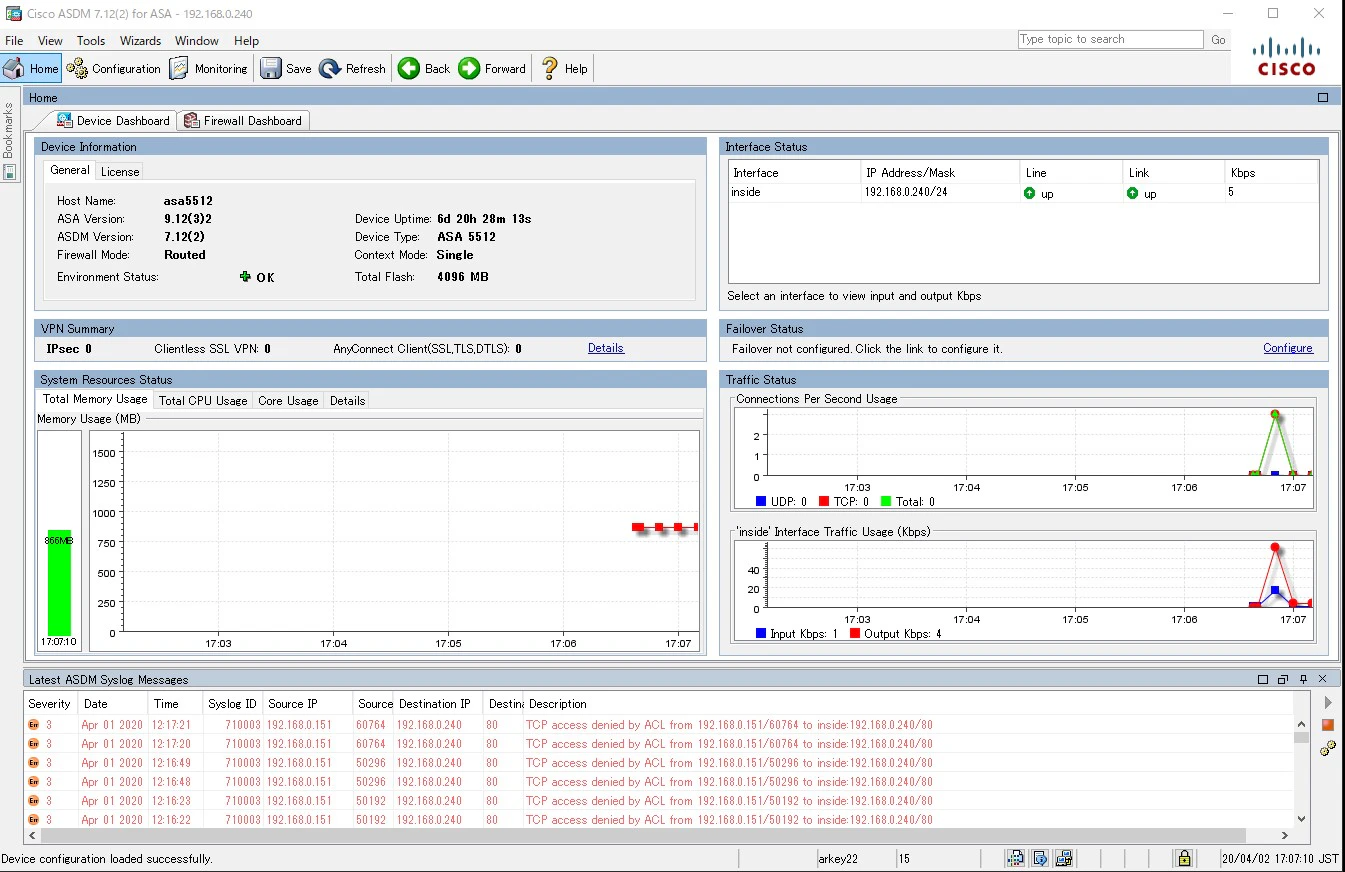This screenshot has height=872, width=1345.
Task: Configure ASDM syslog filters (gears icon)
Action: tap(1328, 748)
